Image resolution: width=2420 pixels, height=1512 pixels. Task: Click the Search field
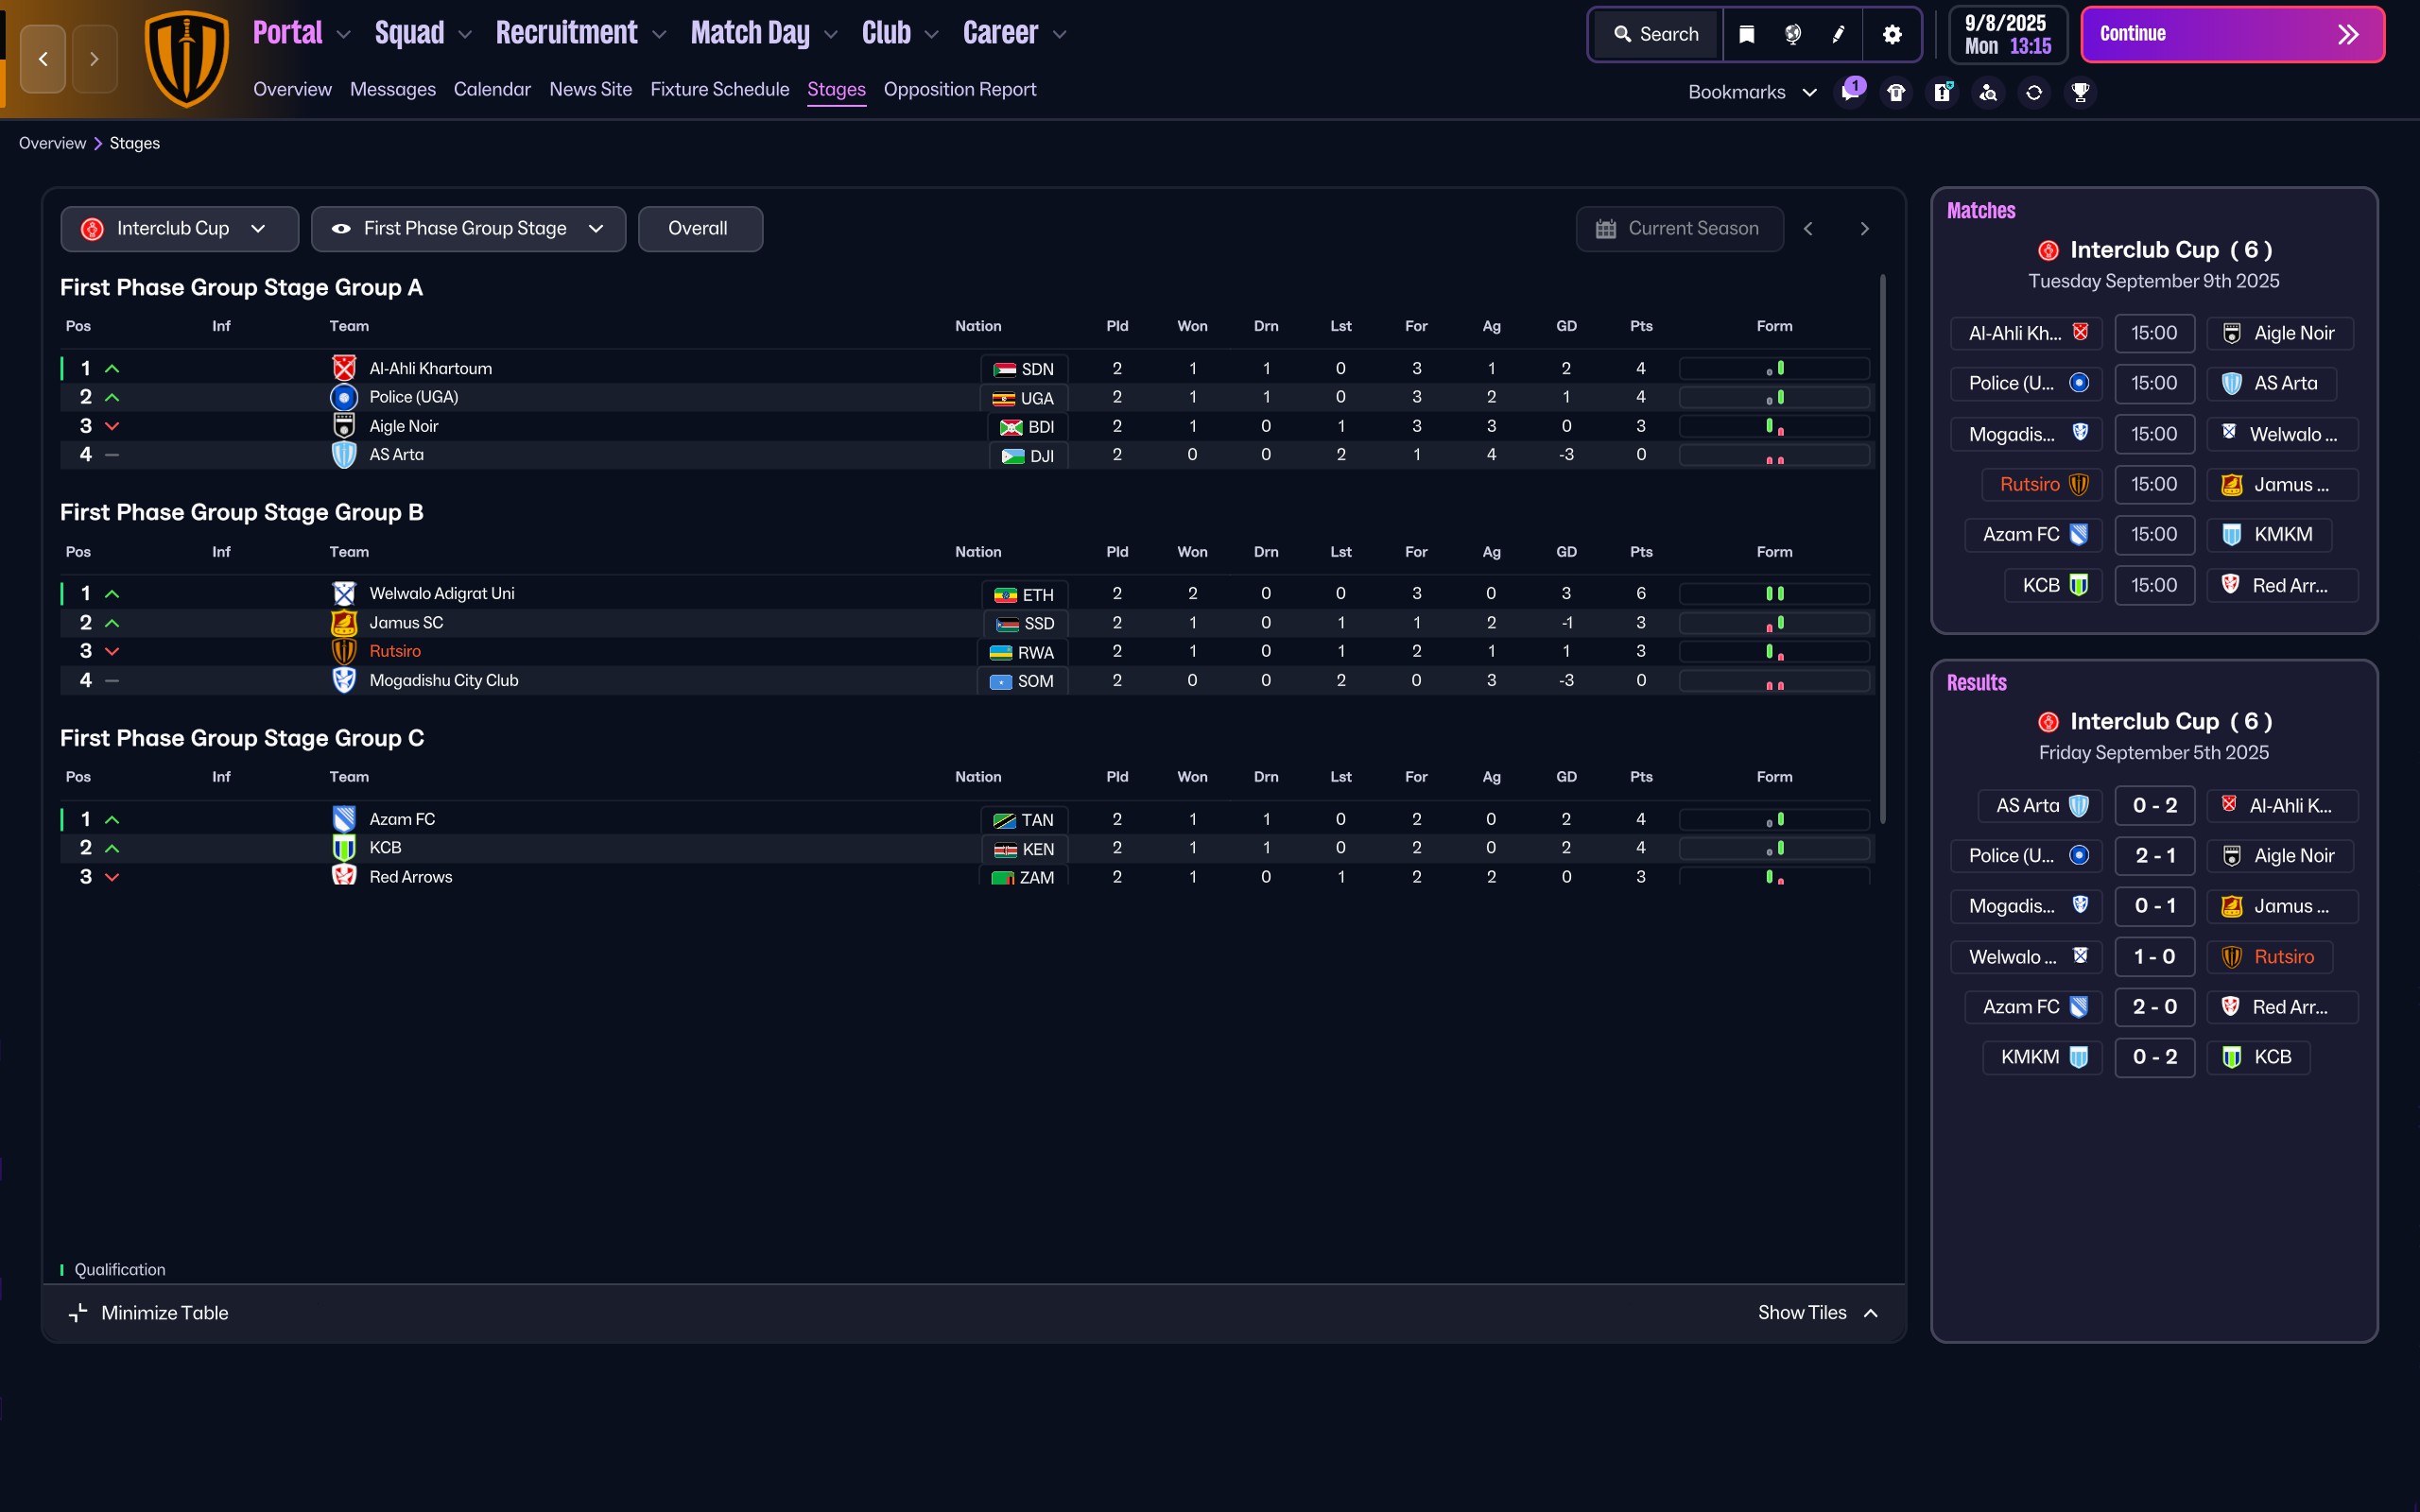pos(1656,34)
